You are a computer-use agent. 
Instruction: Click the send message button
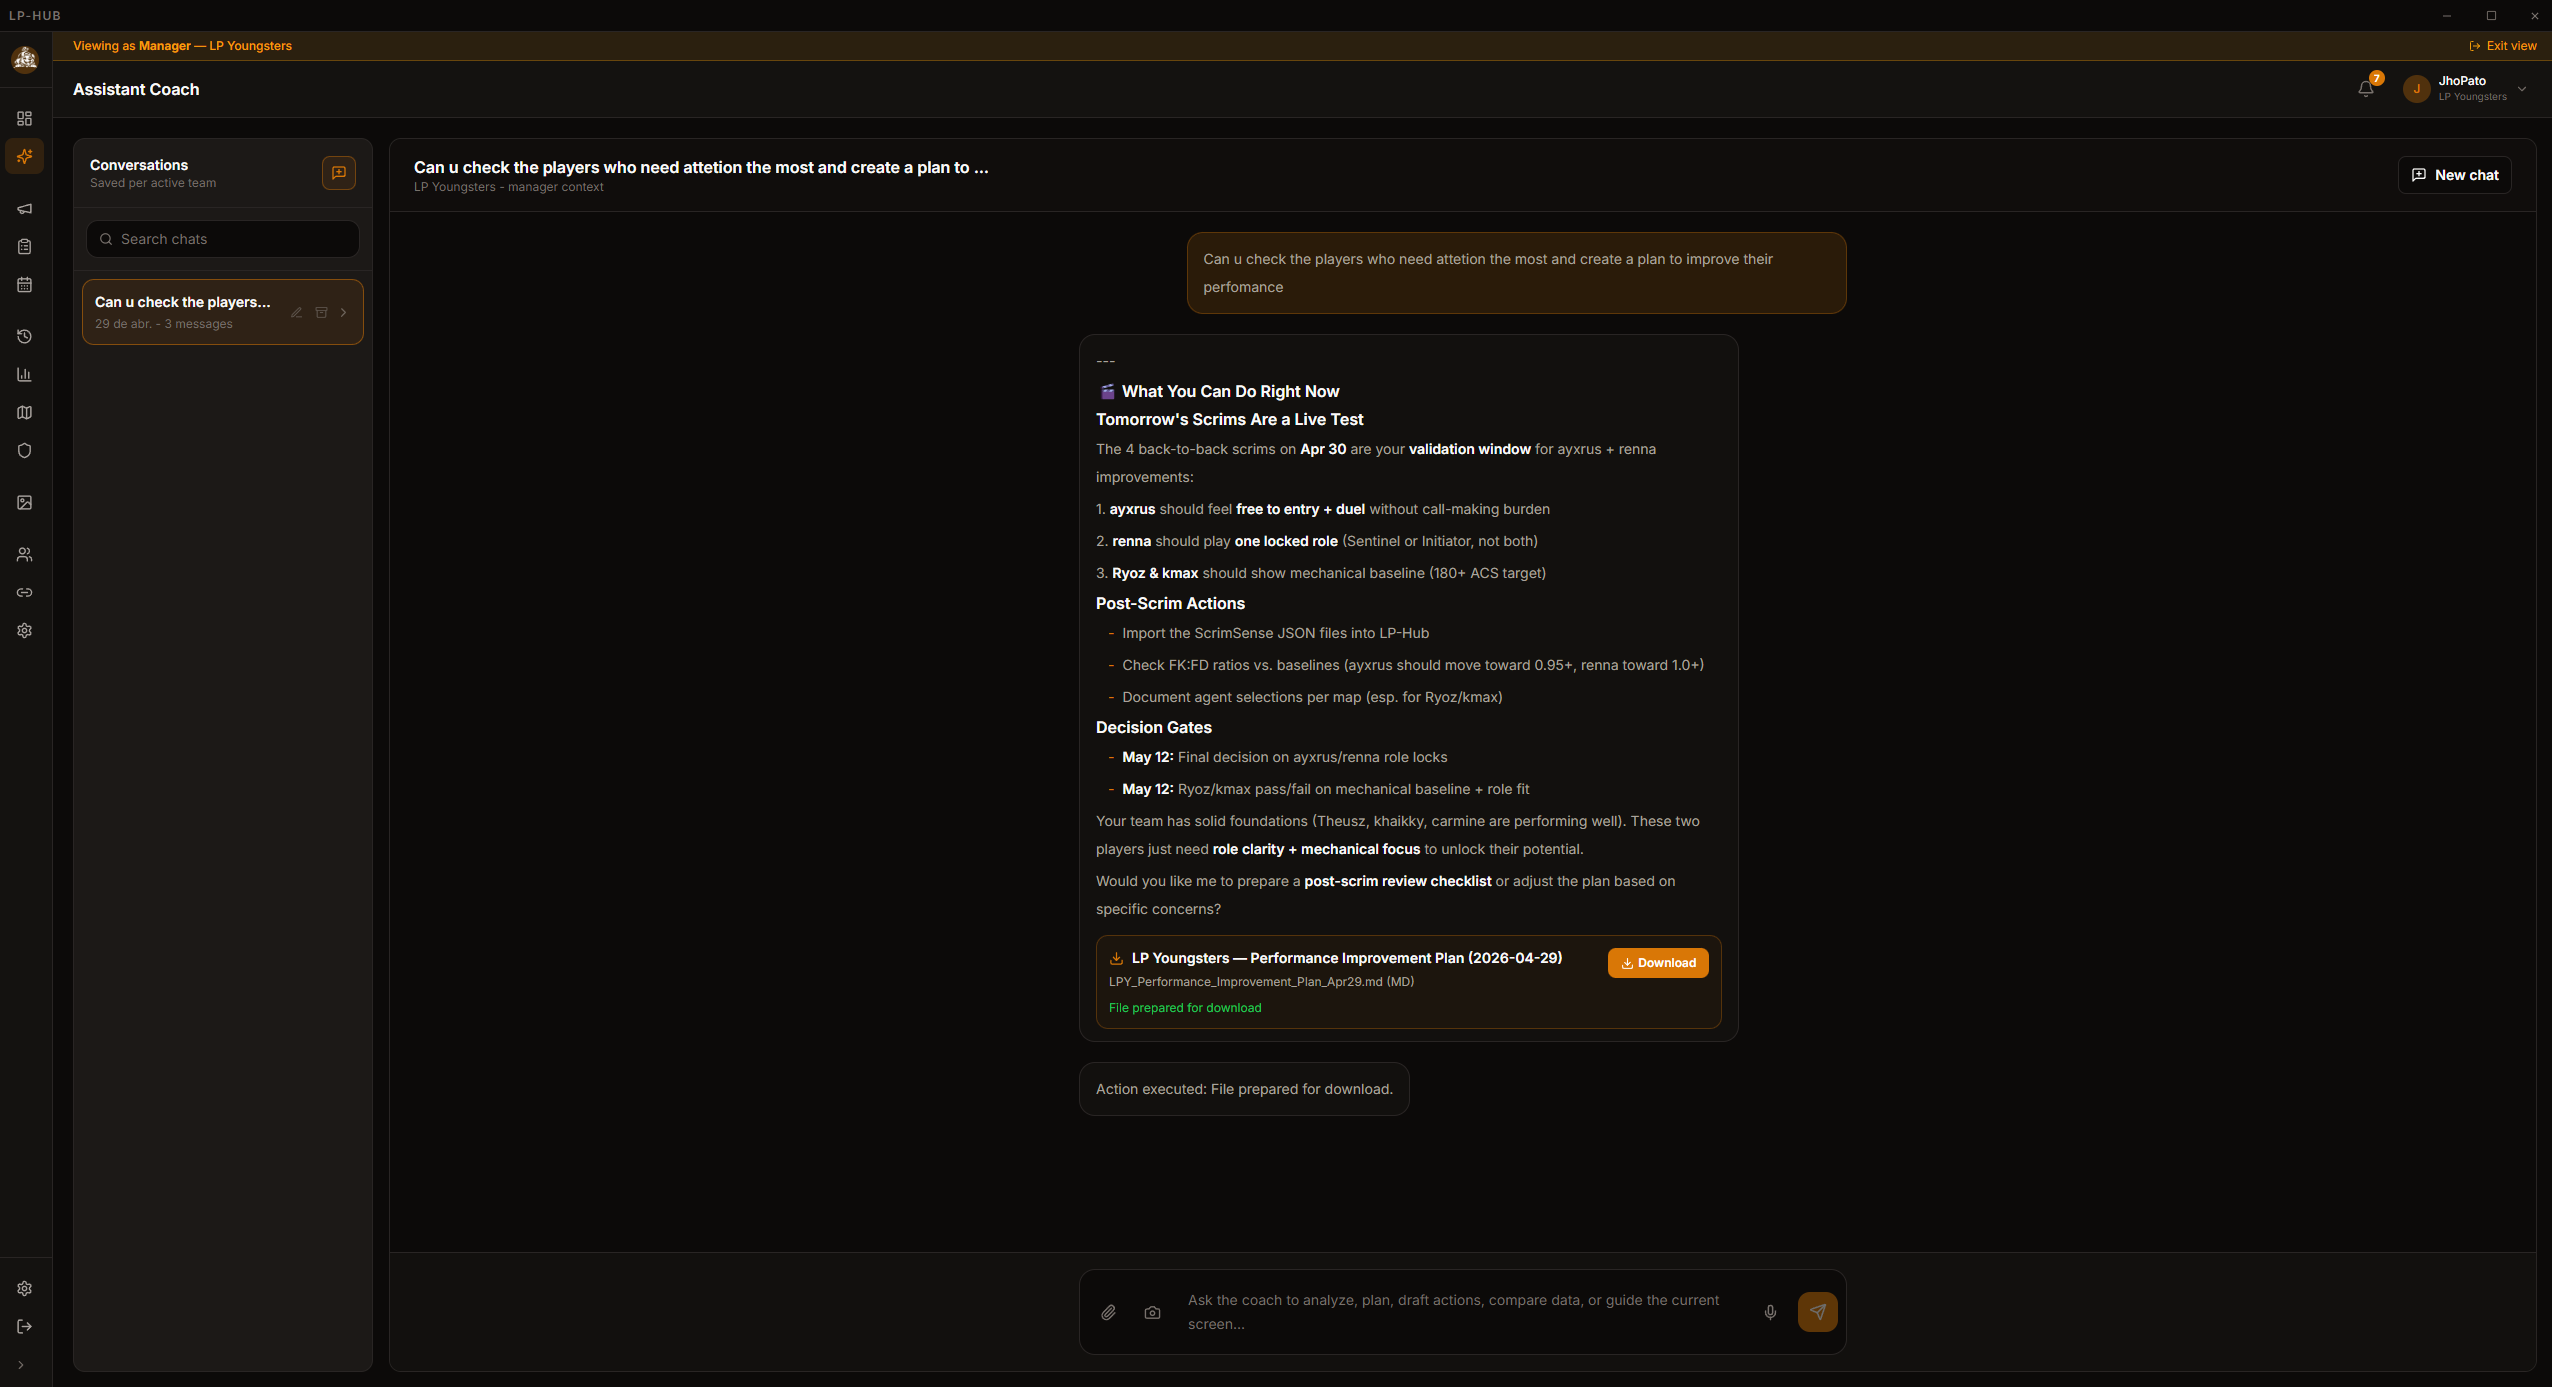(1818, 1312)
